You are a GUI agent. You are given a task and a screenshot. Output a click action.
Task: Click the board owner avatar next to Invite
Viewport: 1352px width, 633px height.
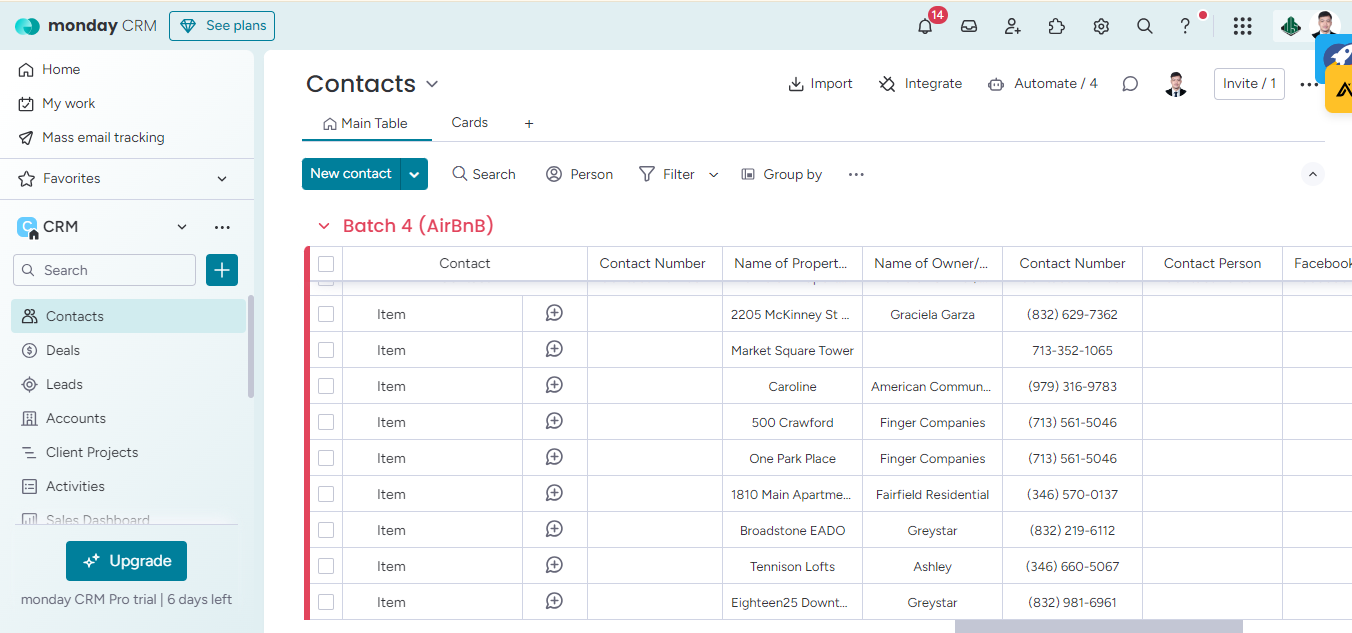(1176, 84)
